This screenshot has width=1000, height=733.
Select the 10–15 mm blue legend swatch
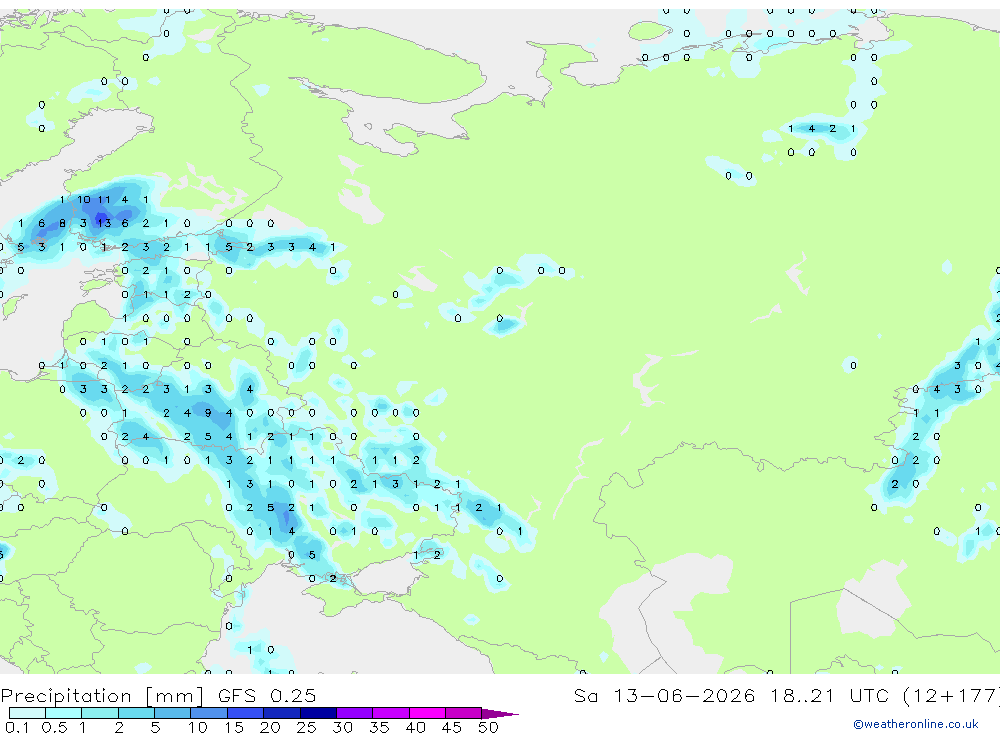(209, 713)
